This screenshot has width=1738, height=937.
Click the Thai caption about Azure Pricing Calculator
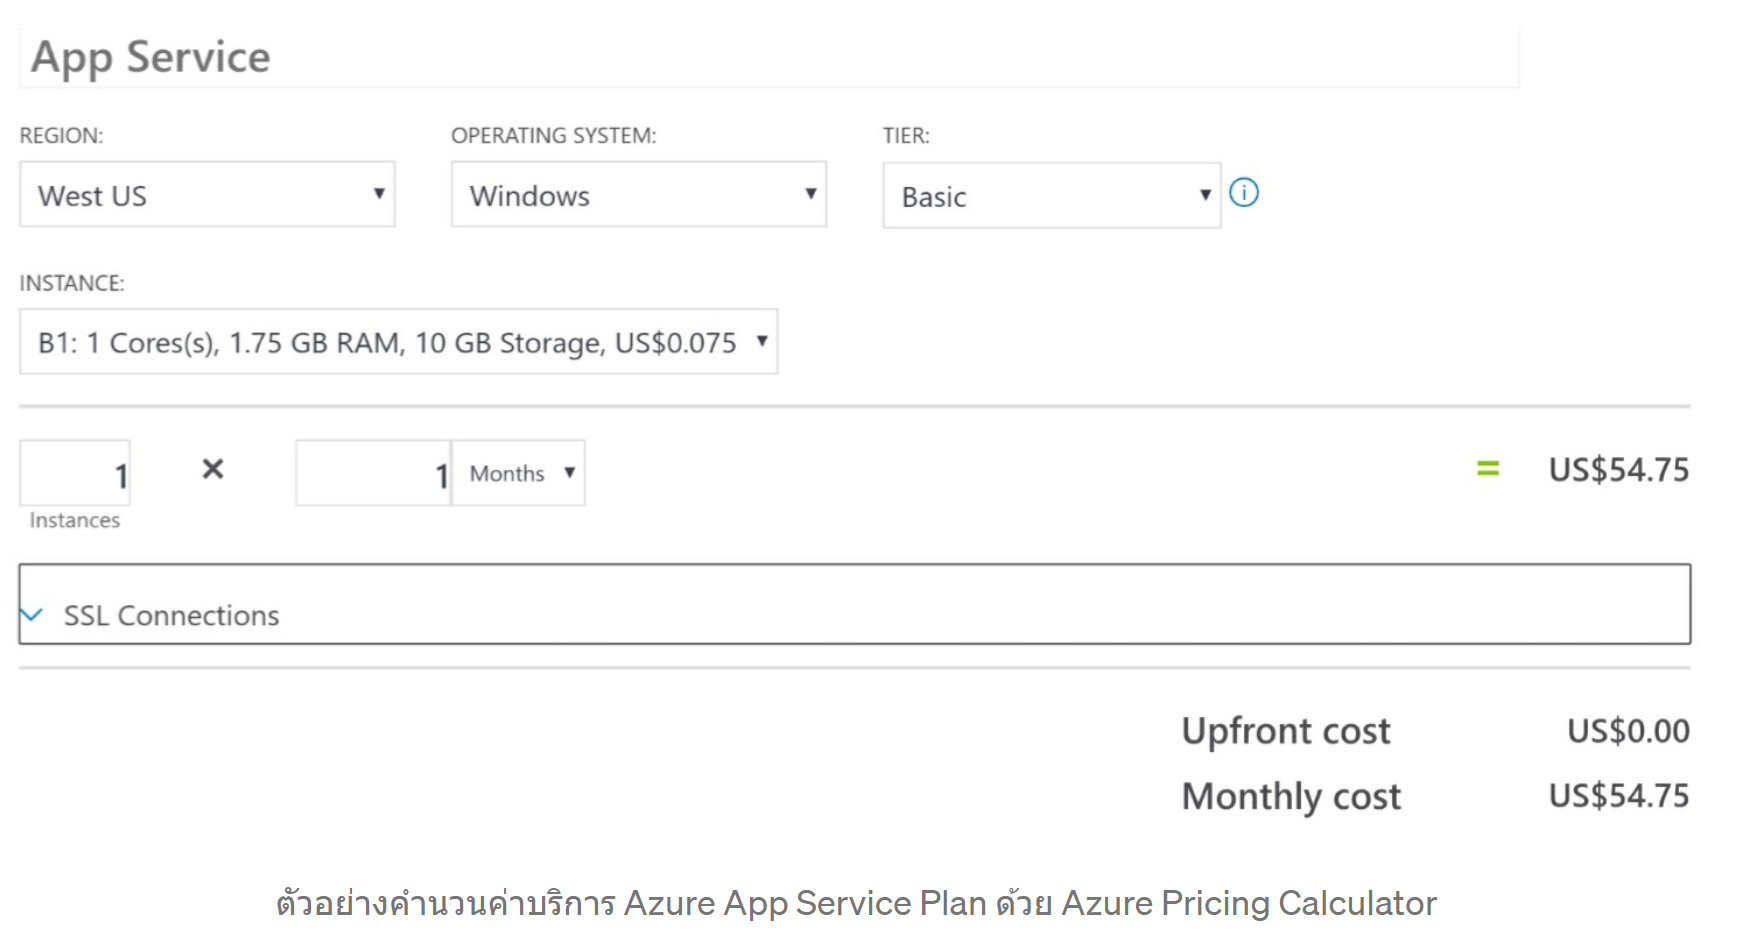(x=856, y=903)
